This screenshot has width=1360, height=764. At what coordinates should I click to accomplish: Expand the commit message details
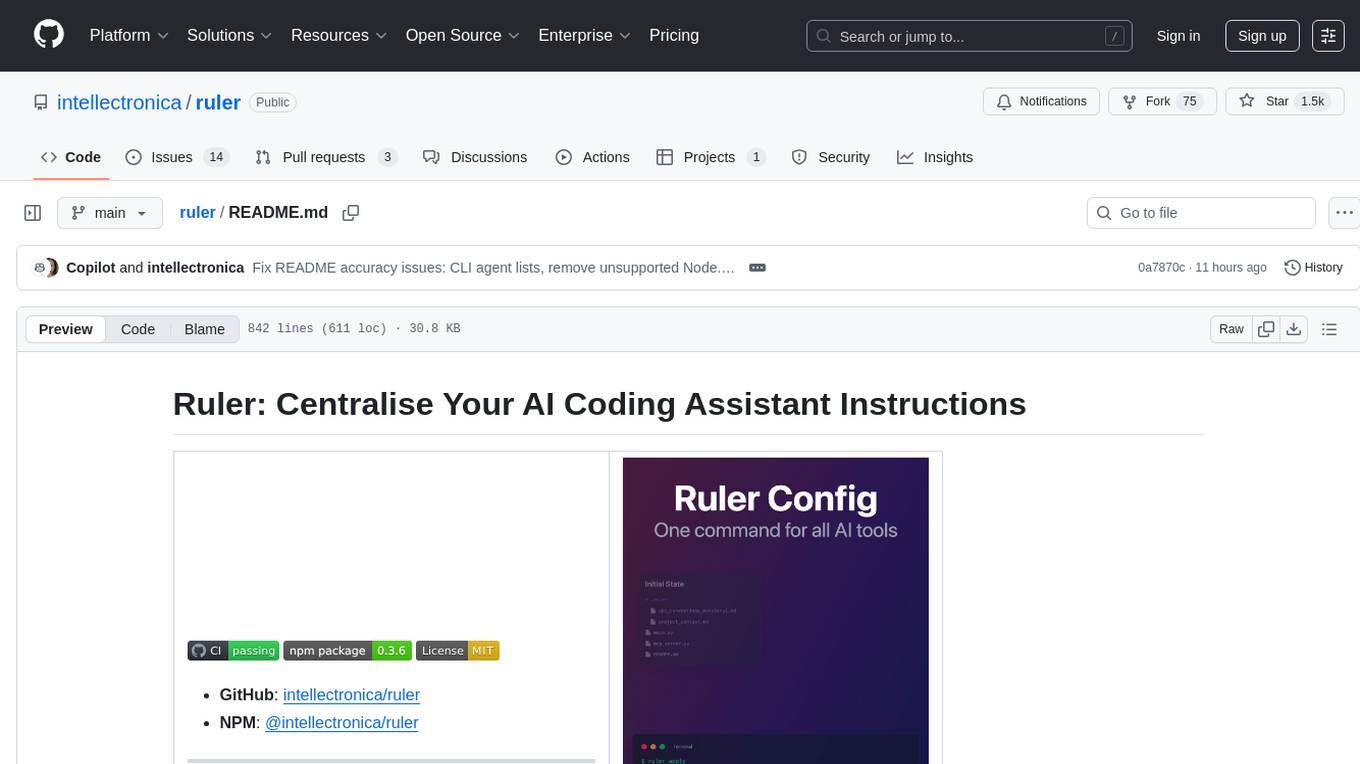coord(757,268)
